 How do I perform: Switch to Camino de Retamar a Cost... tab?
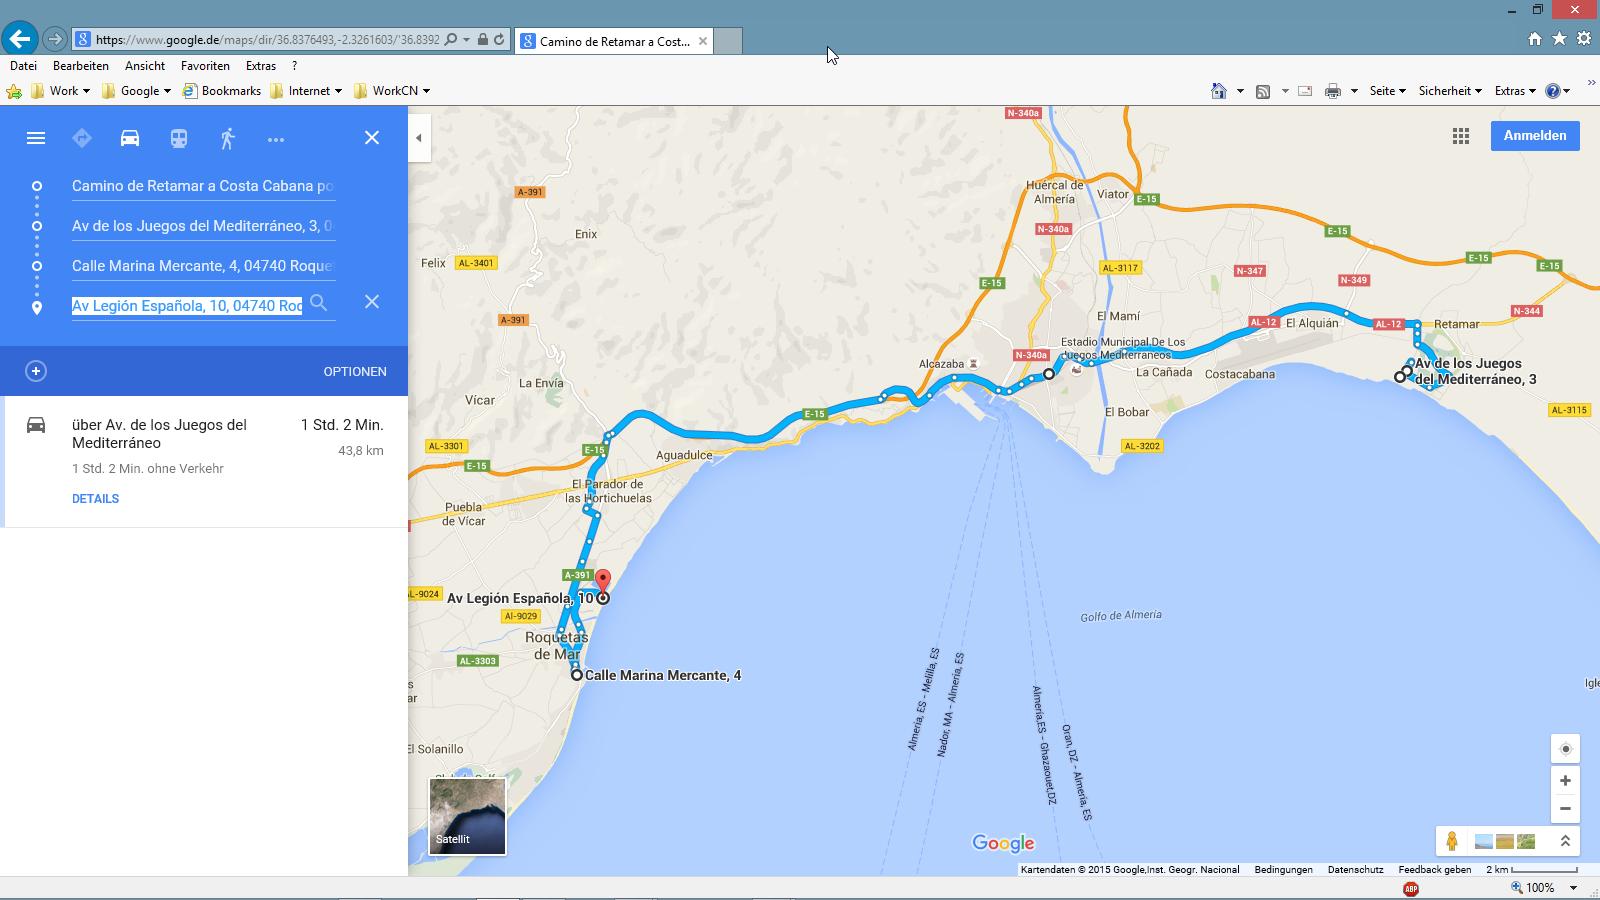pyautogui.click(x=614, y=41)
